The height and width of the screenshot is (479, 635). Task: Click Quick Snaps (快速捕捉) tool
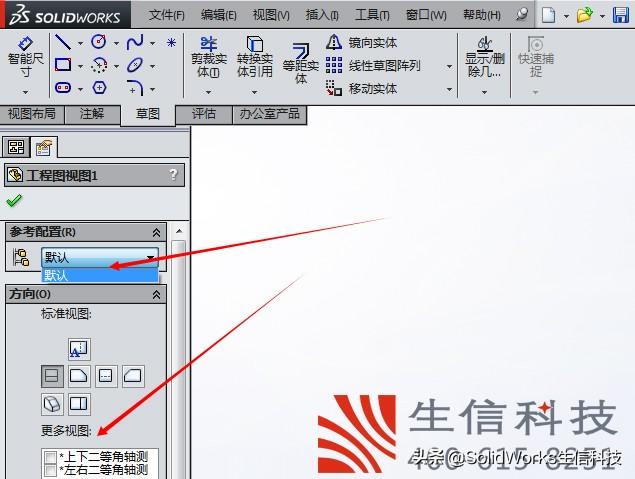pos(536,57)
